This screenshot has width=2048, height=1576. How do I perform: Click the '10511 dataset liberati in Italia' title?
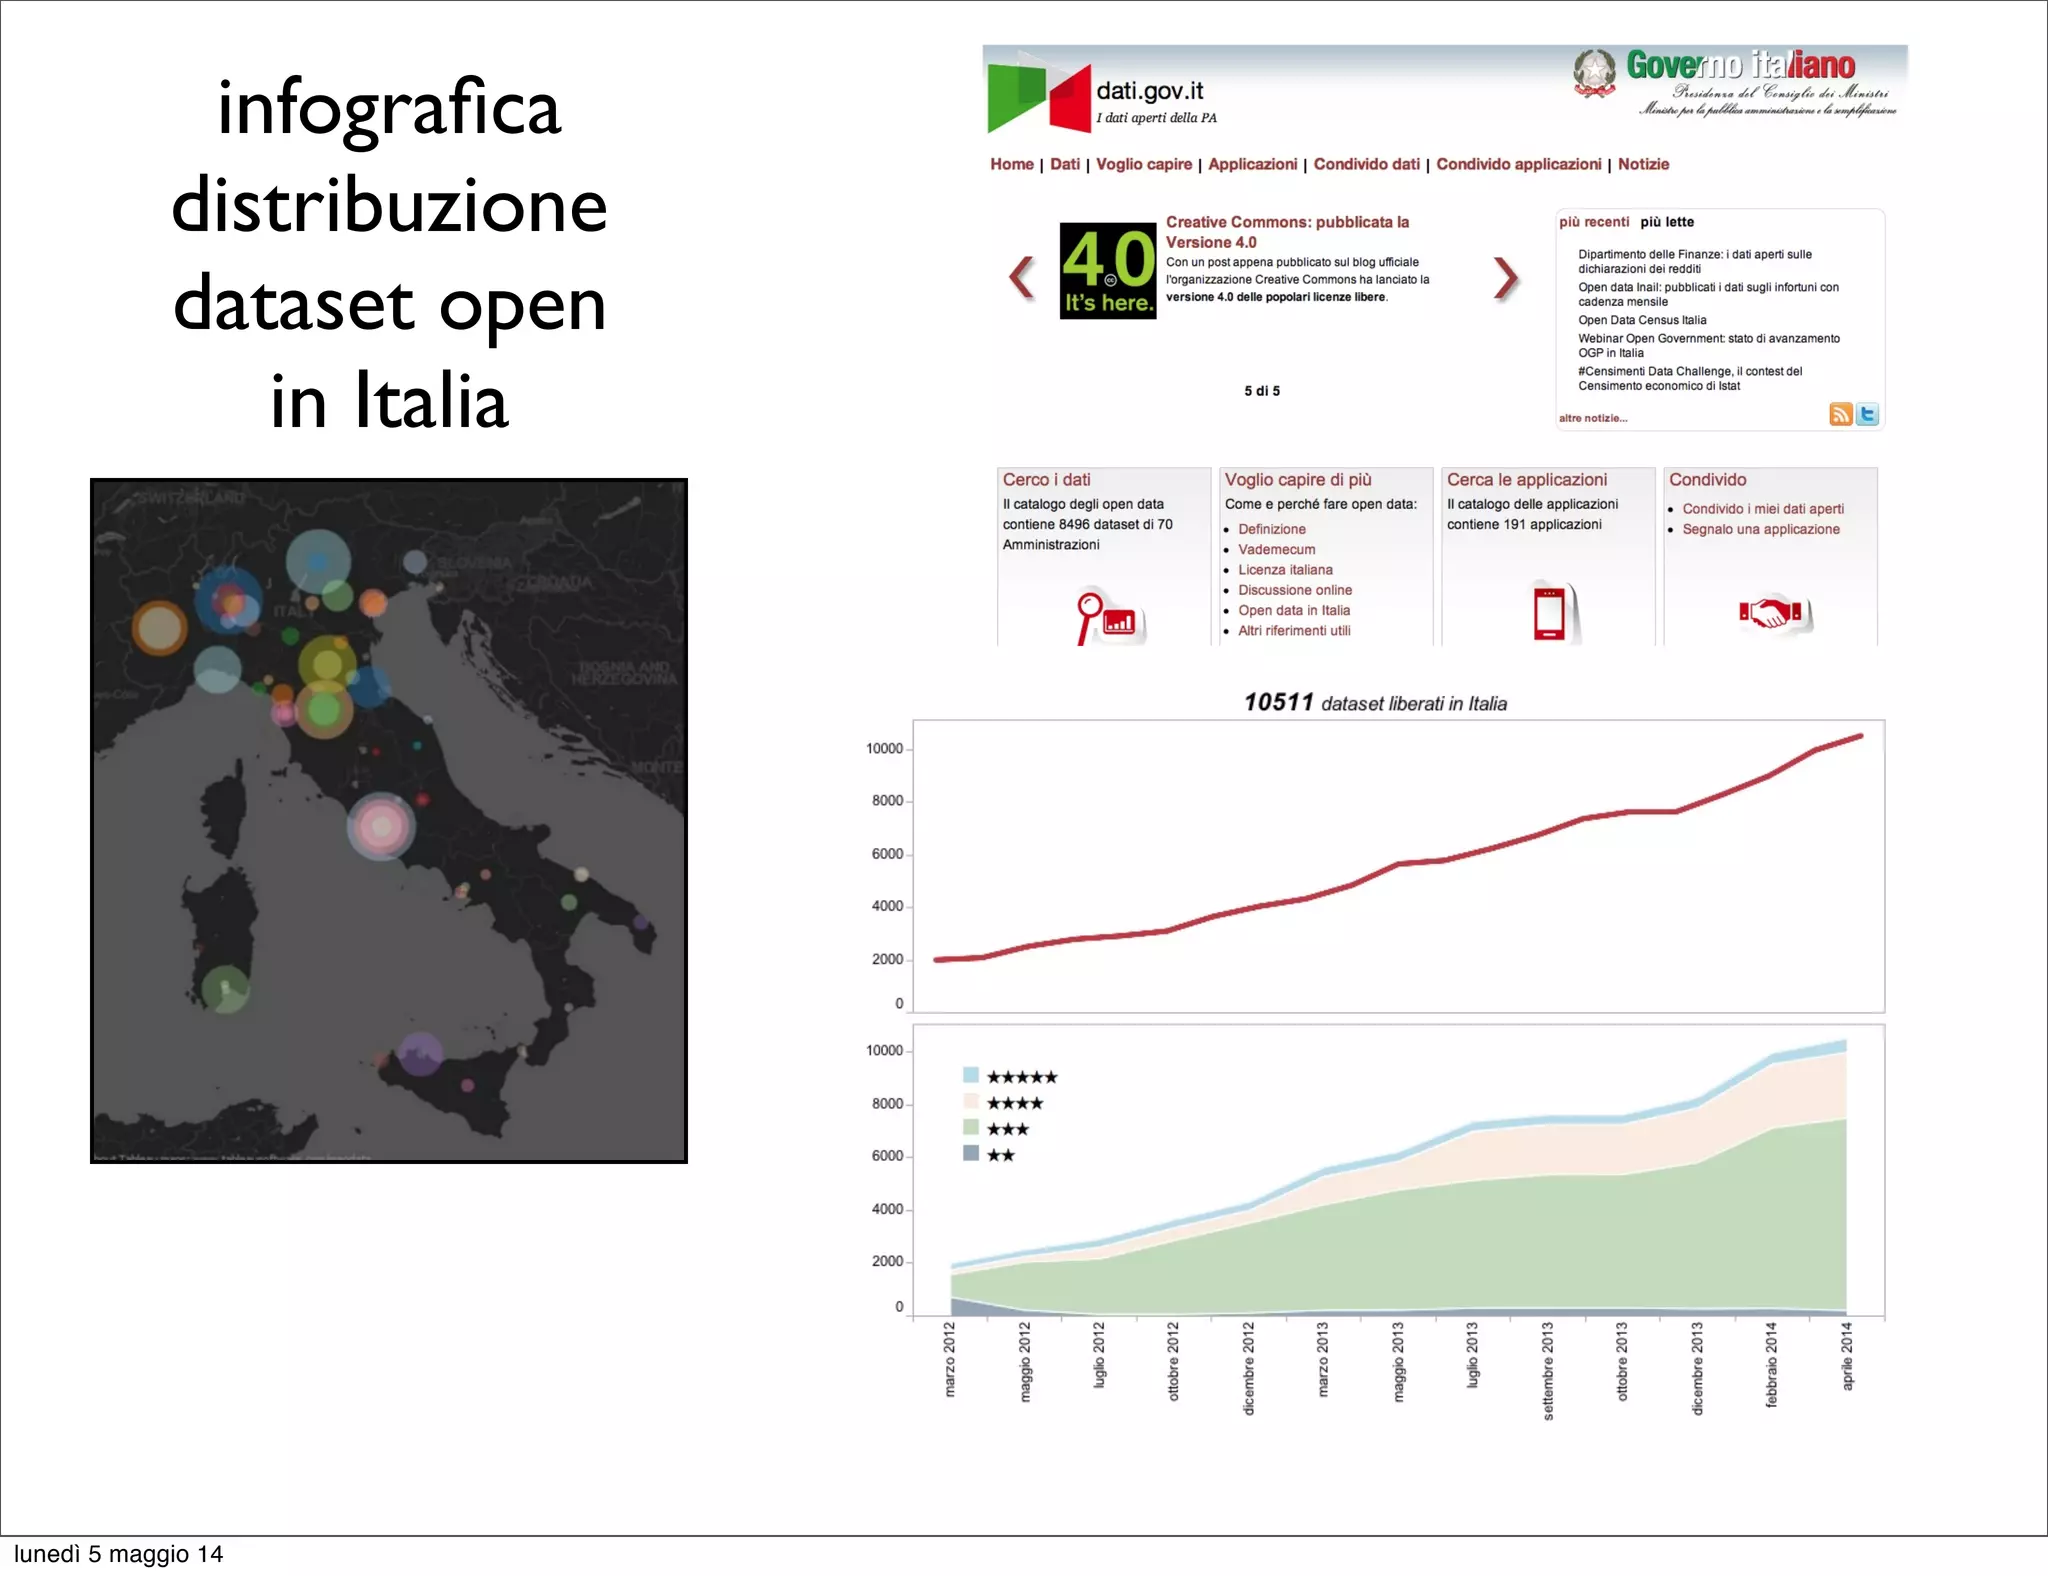(x=1375, y=703)
